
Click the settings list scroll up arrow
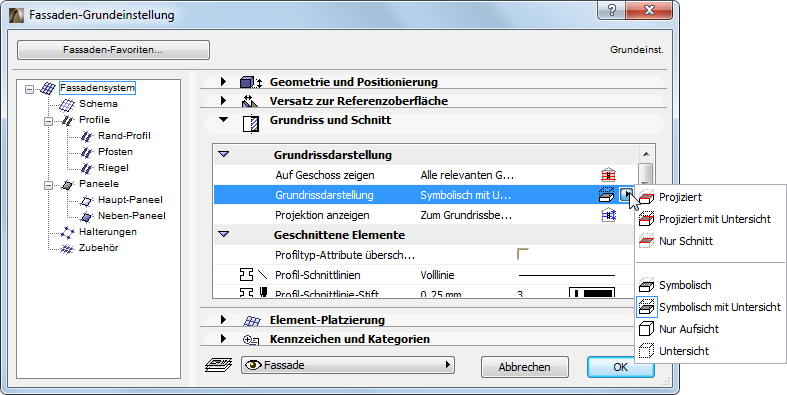click(x=646, y=154)
